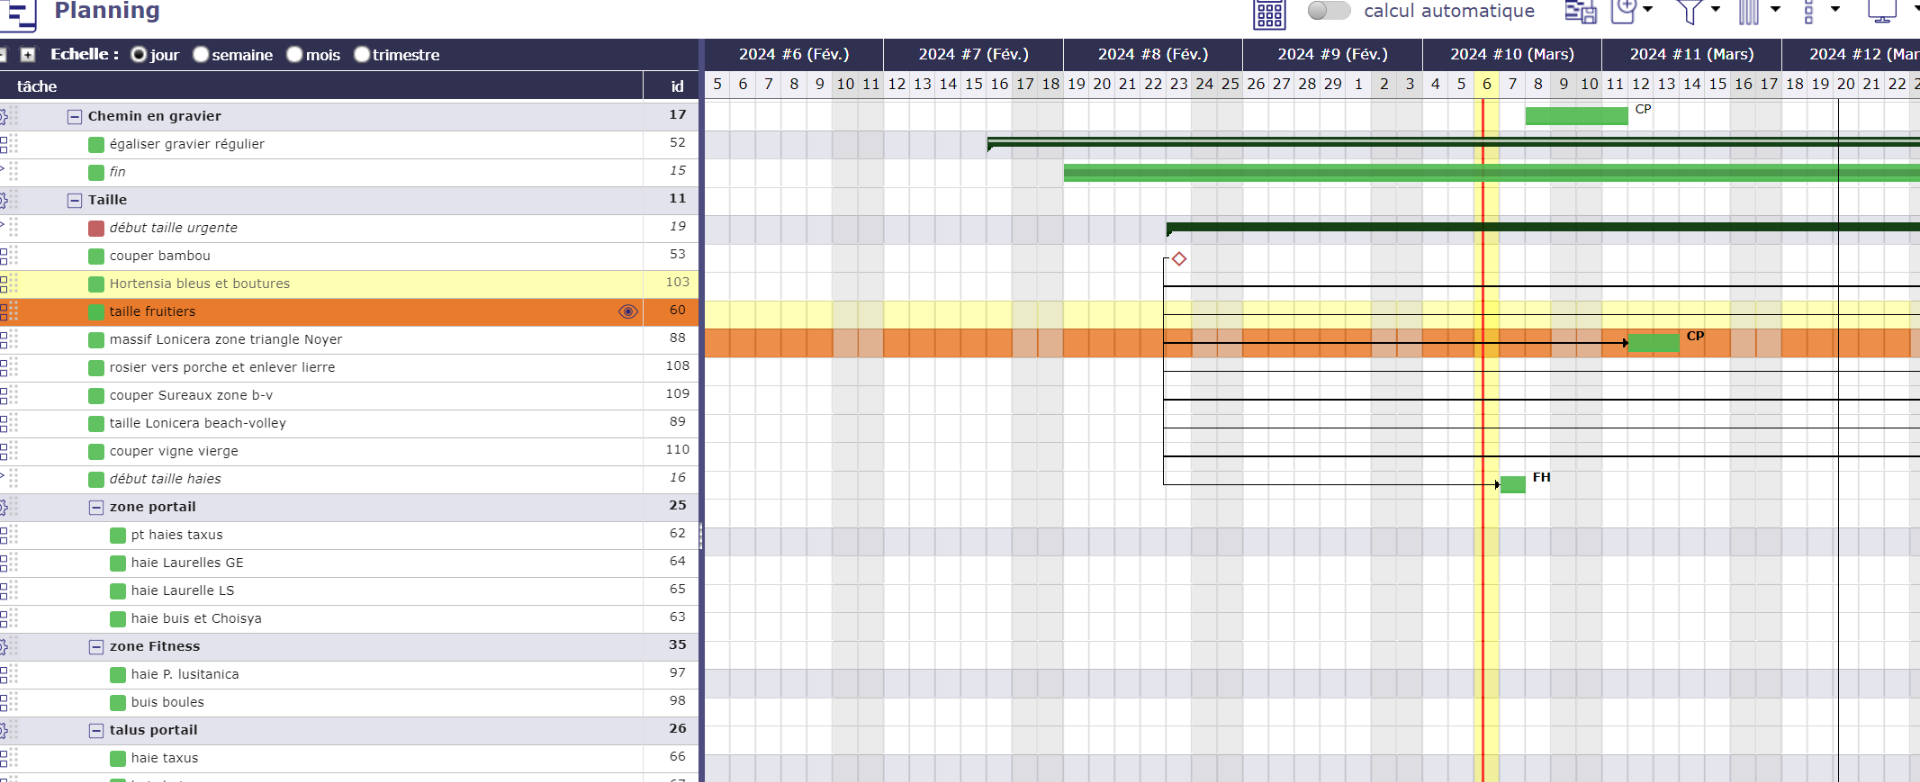Image resolution: width=1920 pixels, height=782 pixels.
Task: Collapse the talus portail group
Action: pos(96,732)
